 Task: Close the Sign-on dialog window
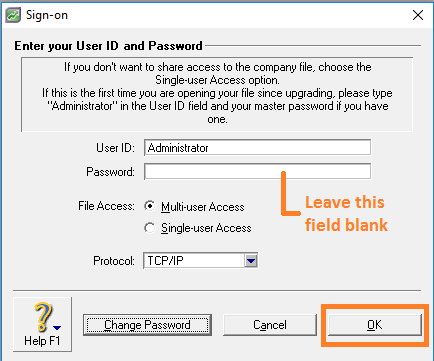[x=418, y=15]
